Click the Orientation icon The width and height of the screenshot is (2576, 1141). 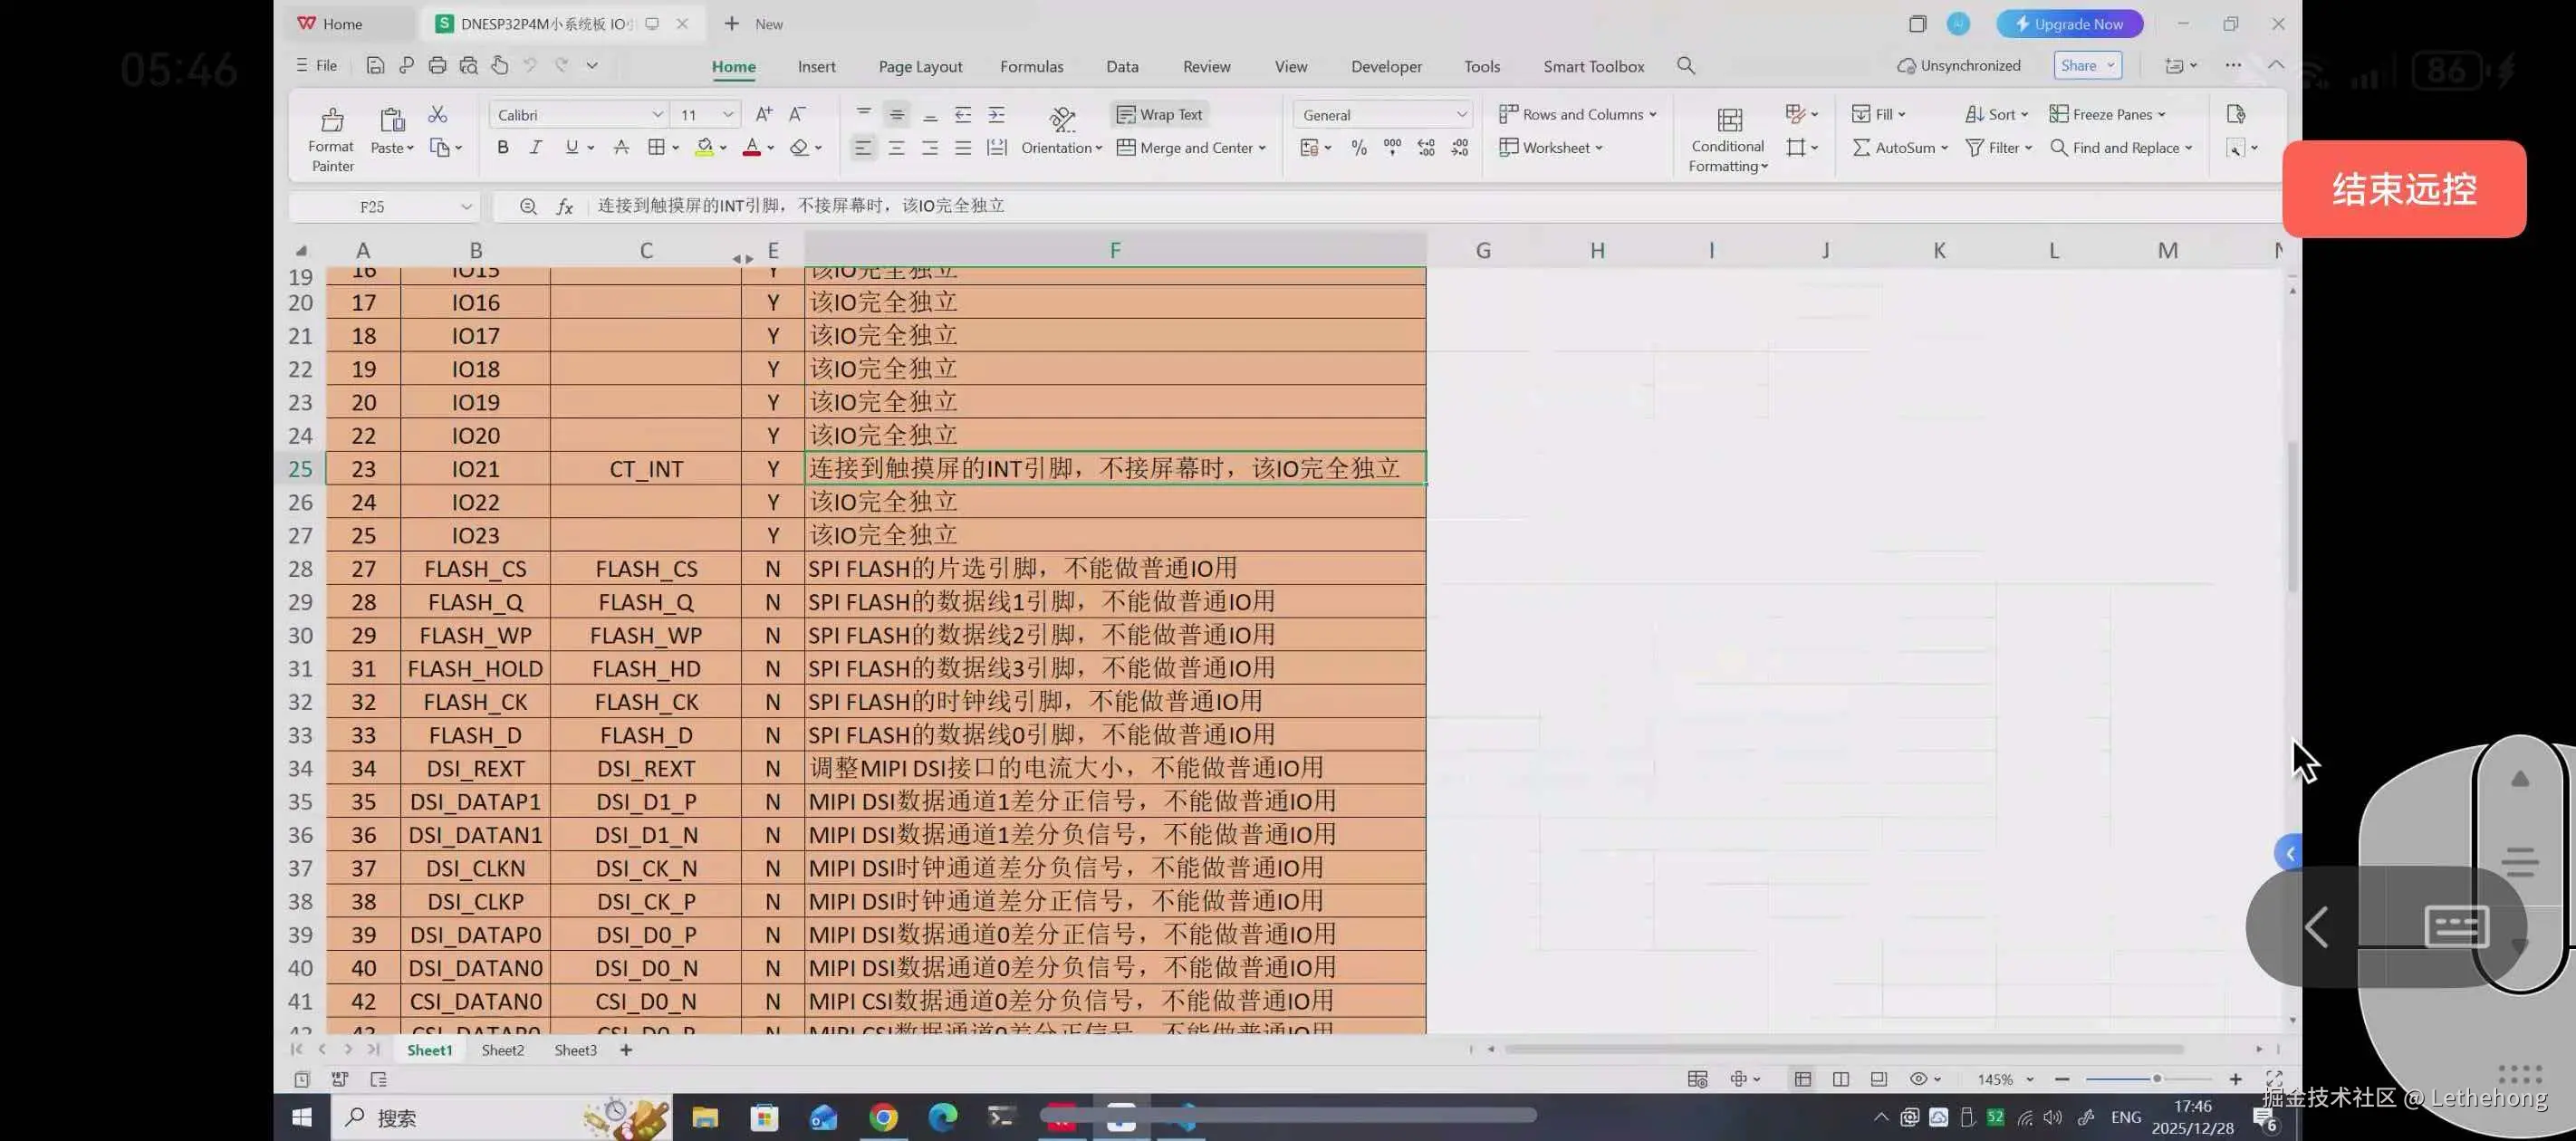(1061, 121)
